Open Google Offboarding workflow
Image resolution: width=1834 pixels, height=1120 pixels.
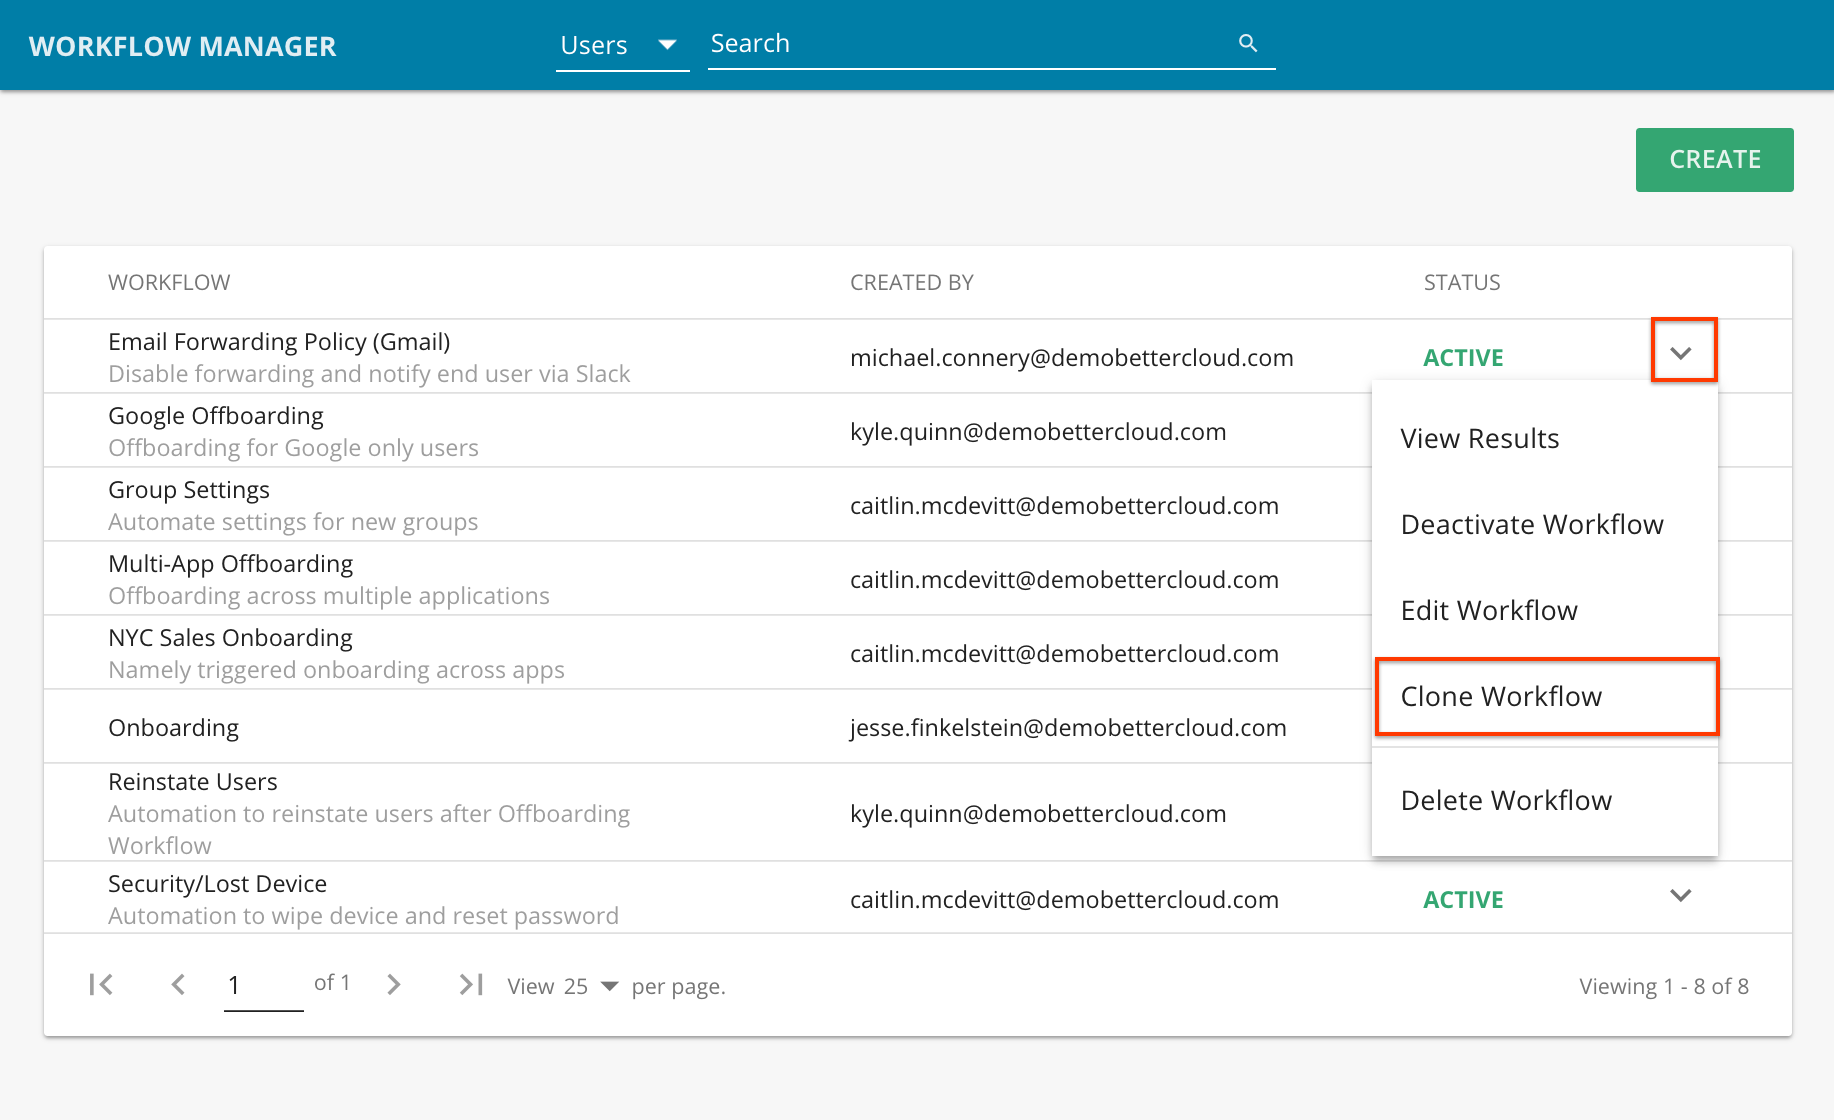tap(216, 416)
